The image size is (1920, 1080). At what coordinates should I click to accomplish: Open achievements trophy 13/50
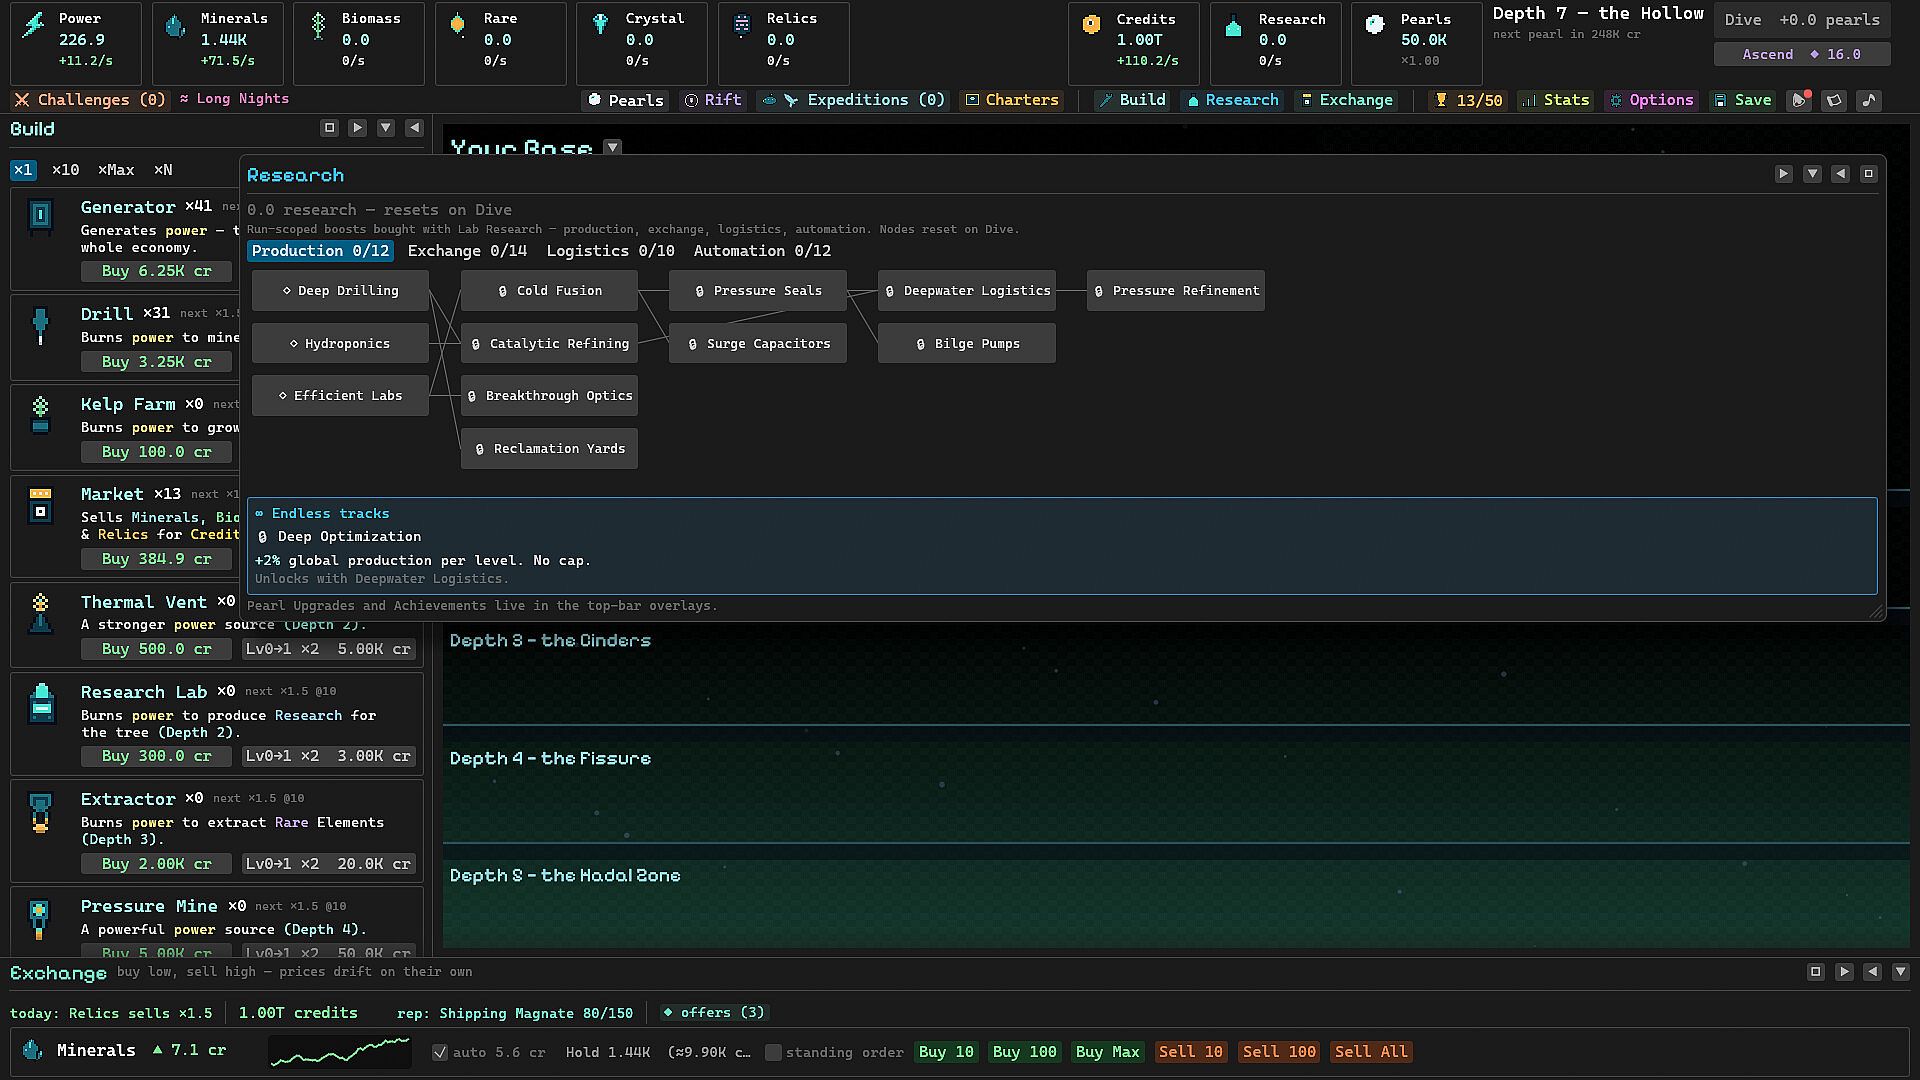click(1468, 100)
